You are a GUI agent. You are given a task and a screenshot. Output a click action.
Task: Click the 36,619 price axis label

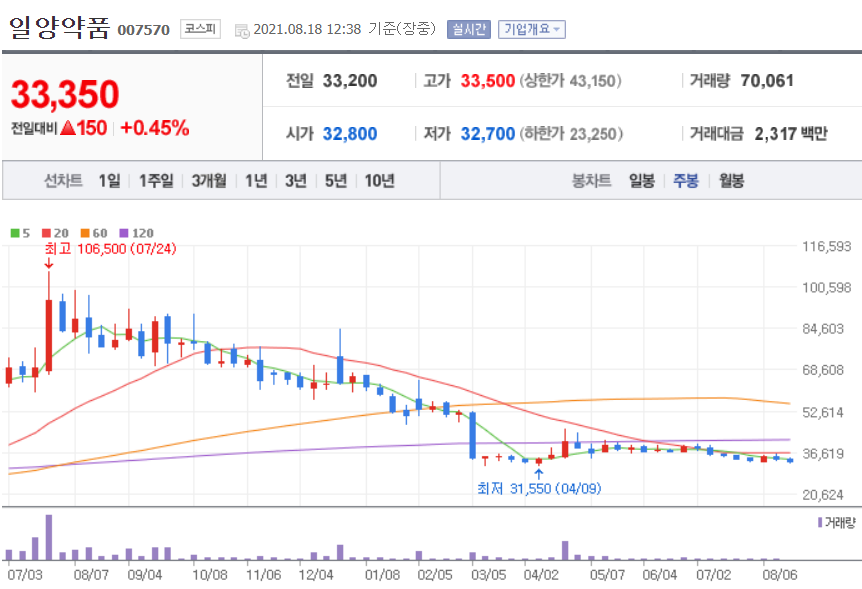tap(822, 454)
